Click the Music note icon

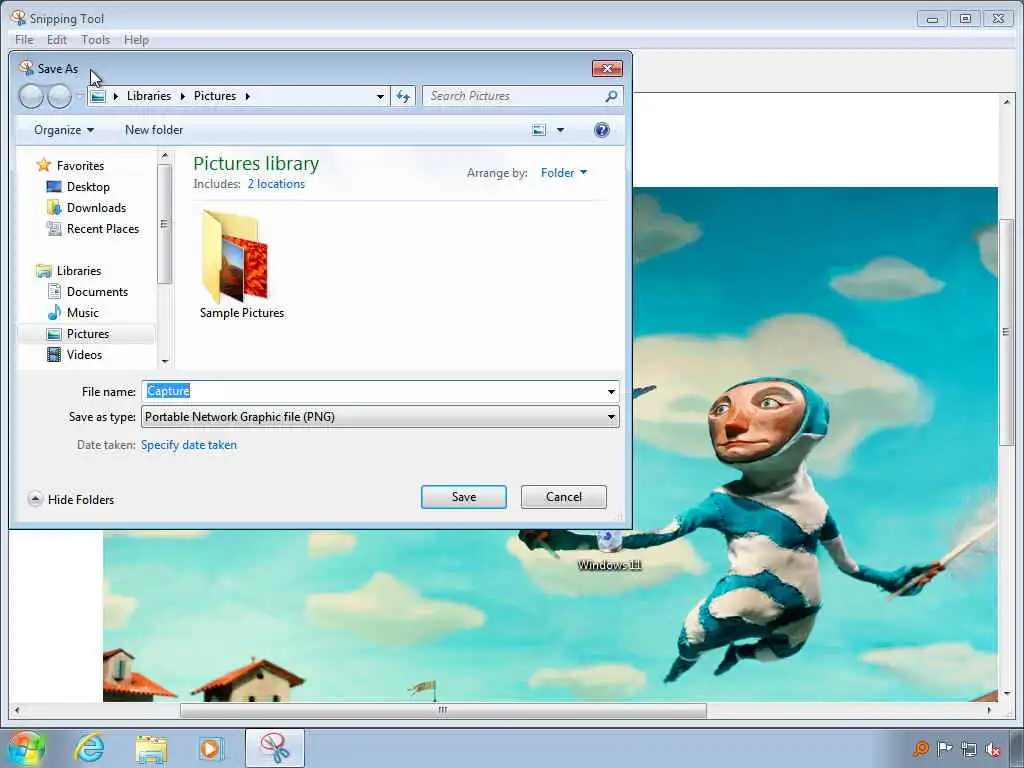tap(54, 312)
